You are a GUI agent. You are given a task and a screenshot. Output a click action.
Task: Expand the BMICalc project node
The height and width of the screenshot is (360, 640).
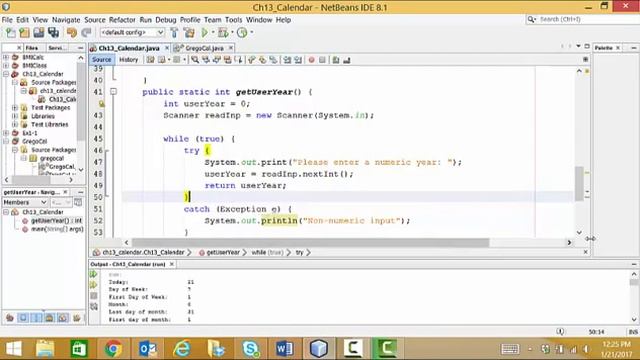point(6,57)
